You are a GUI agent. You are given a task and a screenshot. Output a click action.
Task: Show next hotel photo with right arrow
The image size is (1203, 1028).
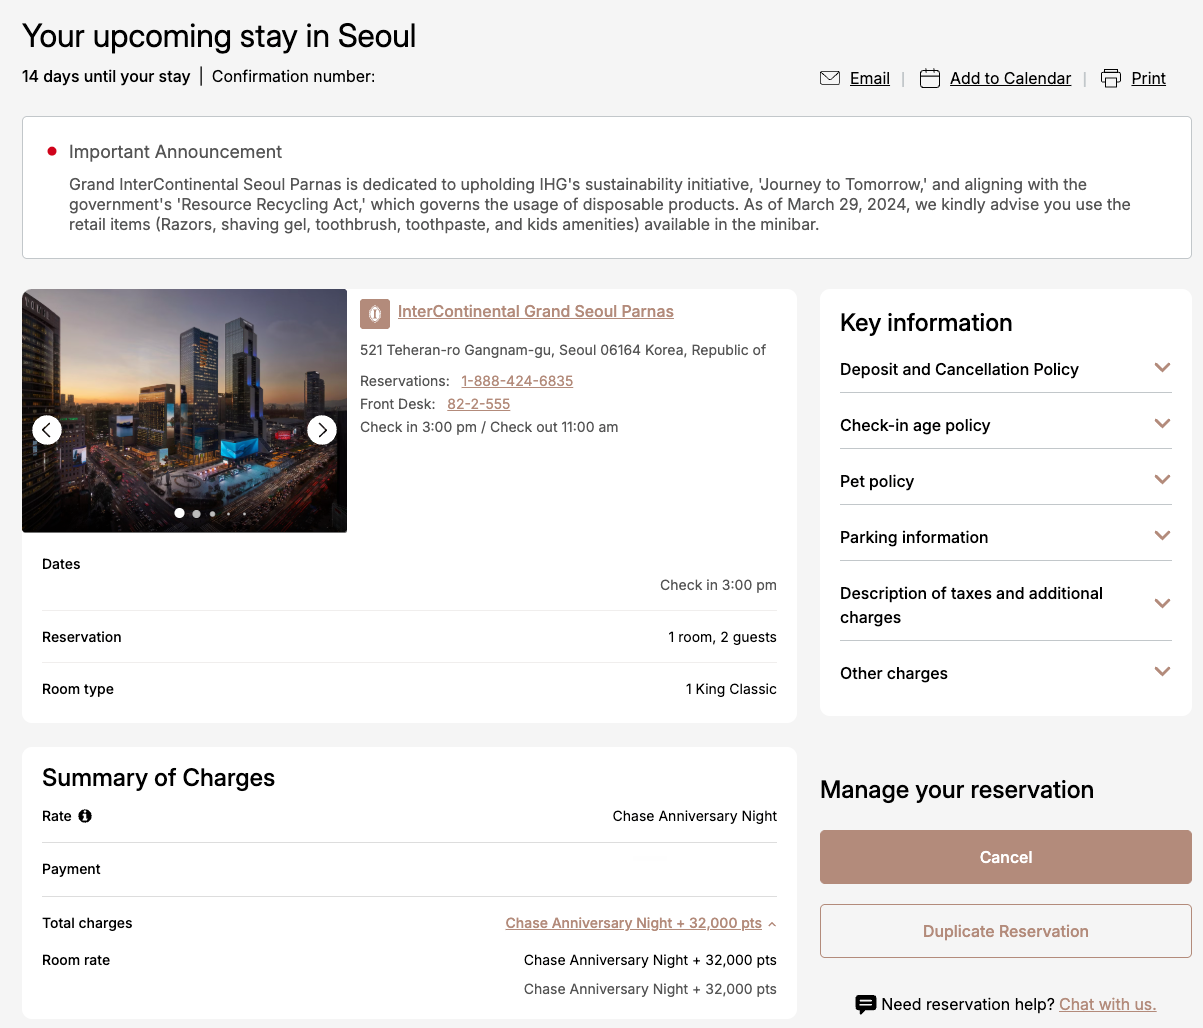[x=322, y=430]
